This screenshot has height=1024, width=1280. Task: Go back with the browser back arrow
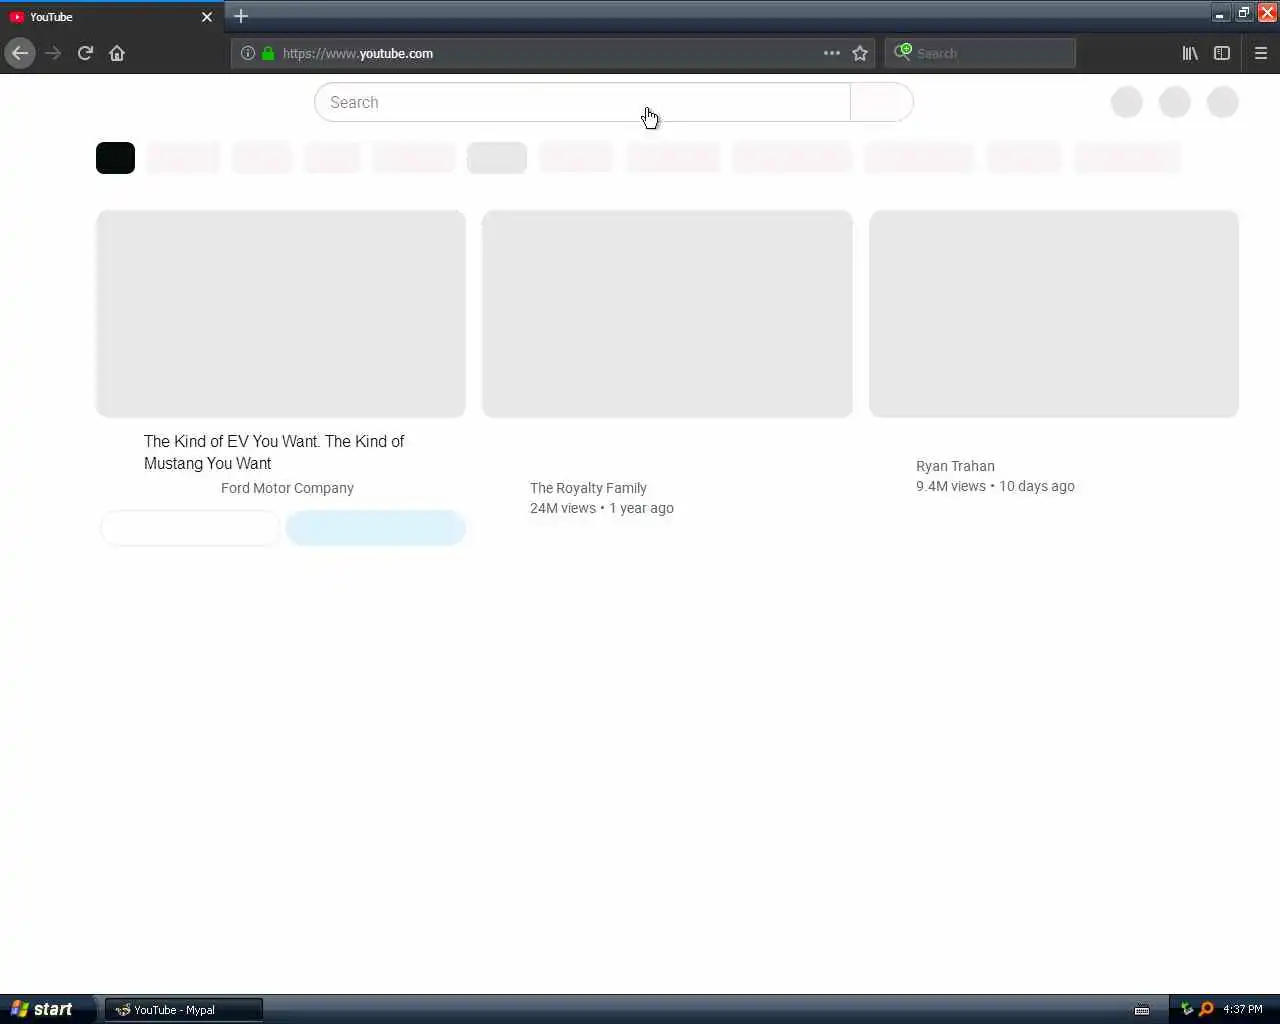click(20, 53)
